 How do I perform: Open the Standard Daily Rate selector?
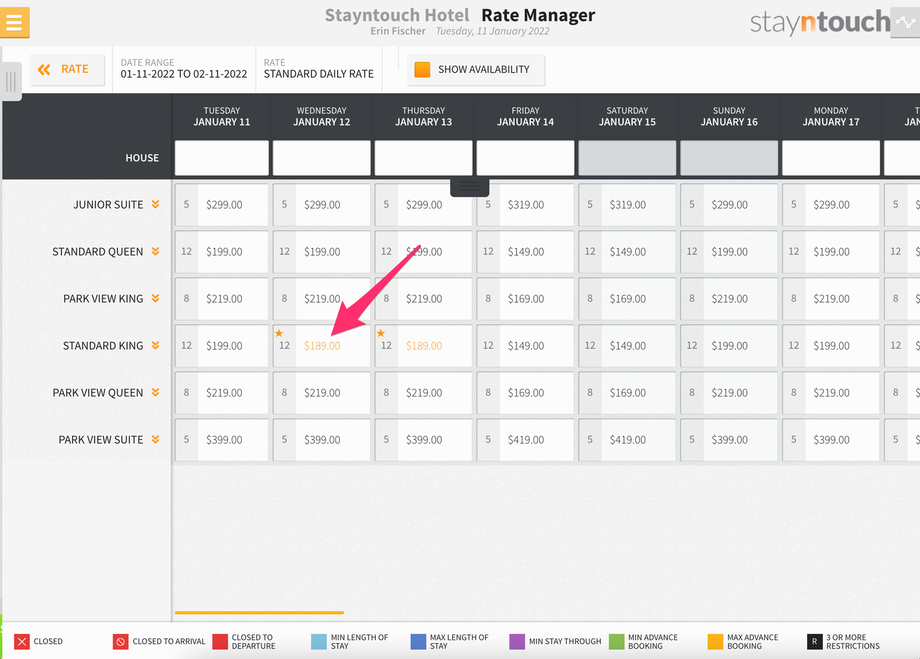pyautogui.click(x=319, y=69)
